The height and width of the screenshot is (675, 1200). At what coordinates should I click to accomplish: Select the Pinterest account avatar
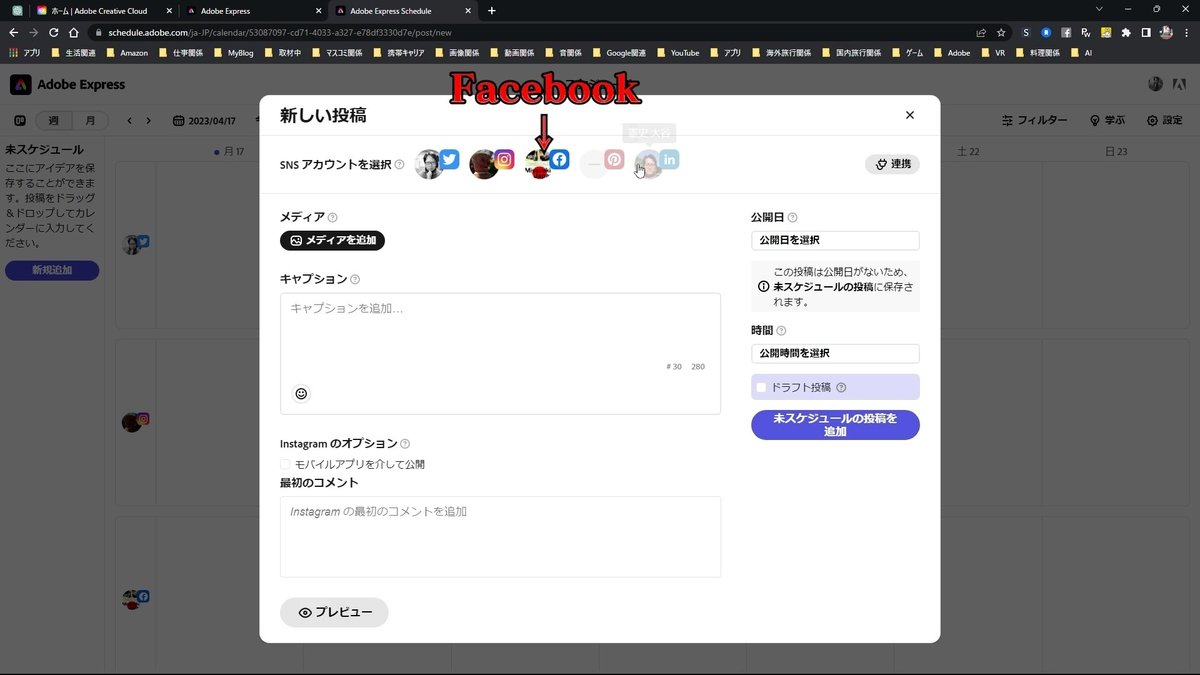pos(602,163)
